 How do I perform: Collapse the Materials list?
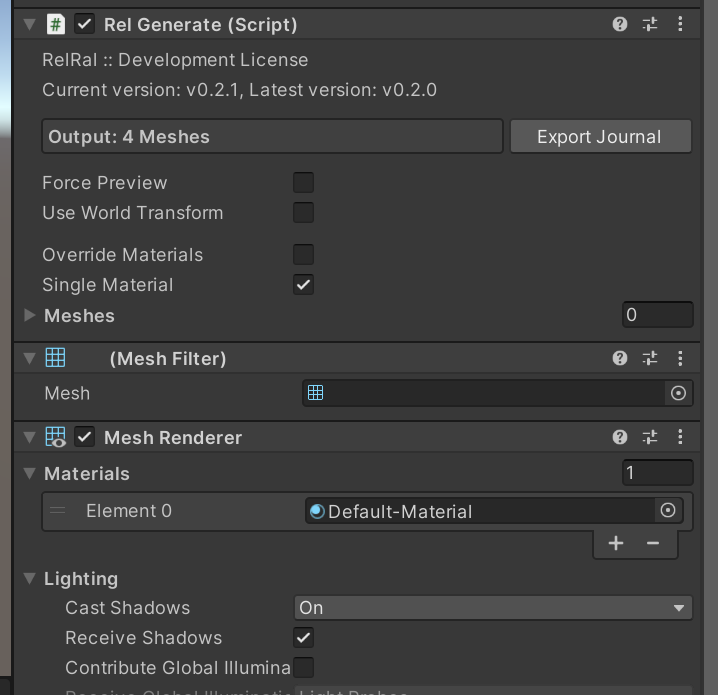coord(30,473)
